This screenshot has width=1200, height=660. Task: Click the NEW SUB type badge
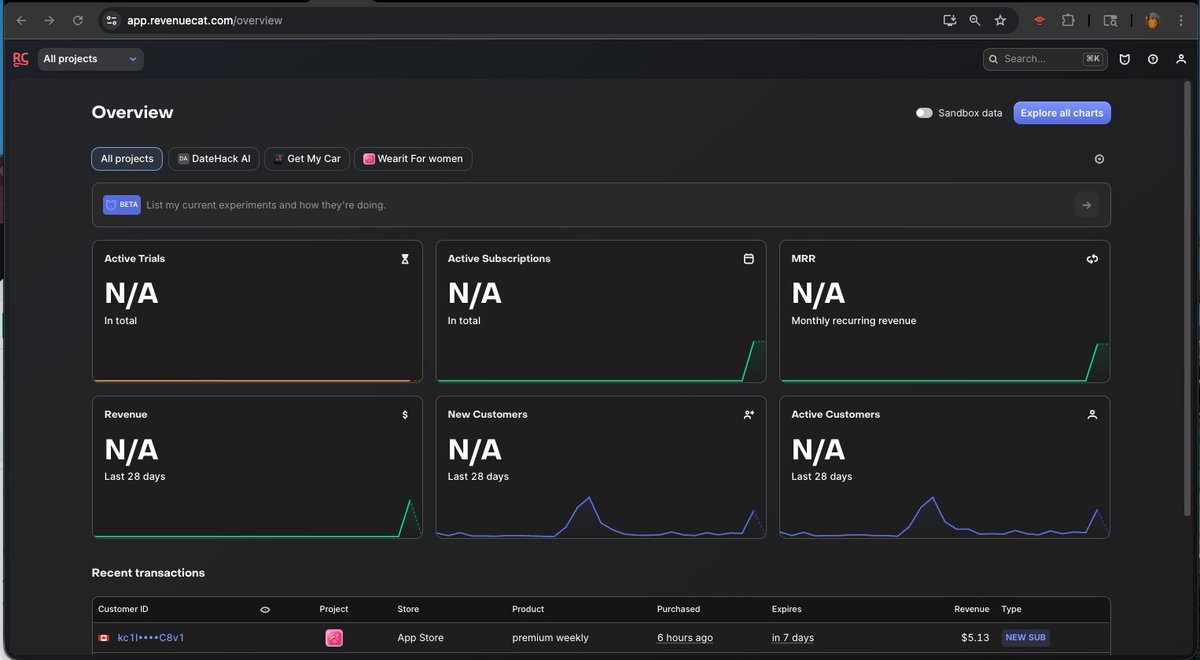(x=1025, y=638)
